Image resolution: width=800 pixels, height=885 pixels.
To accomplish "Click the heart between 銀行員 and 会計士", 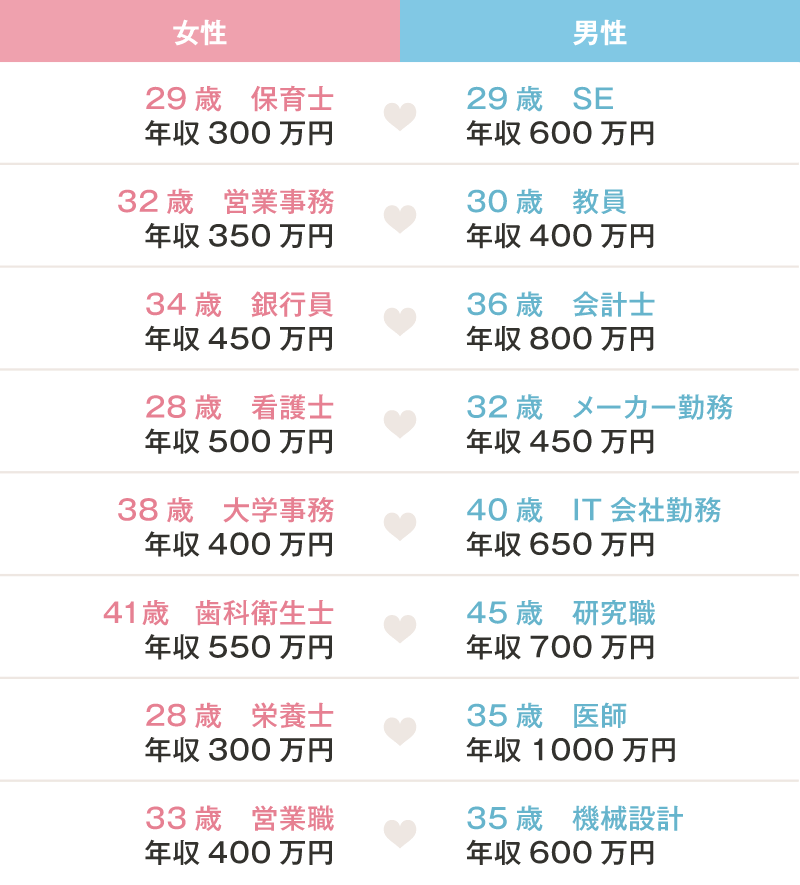I will tap(399, 321).
